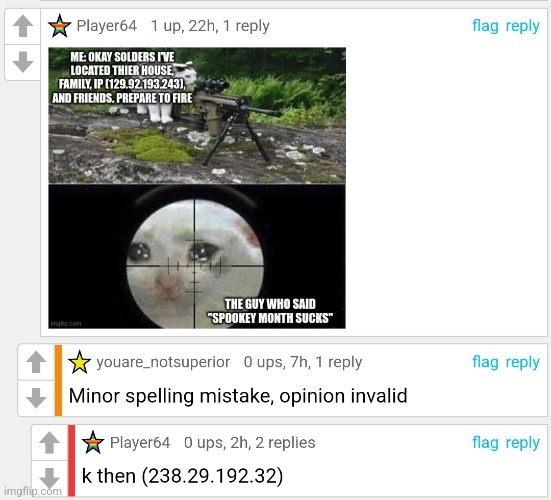Image resolution: width=551 pixels, height=500 pixels.
Task: Upvote youare_notsuperior's comment
Action: tap(36, 362)
